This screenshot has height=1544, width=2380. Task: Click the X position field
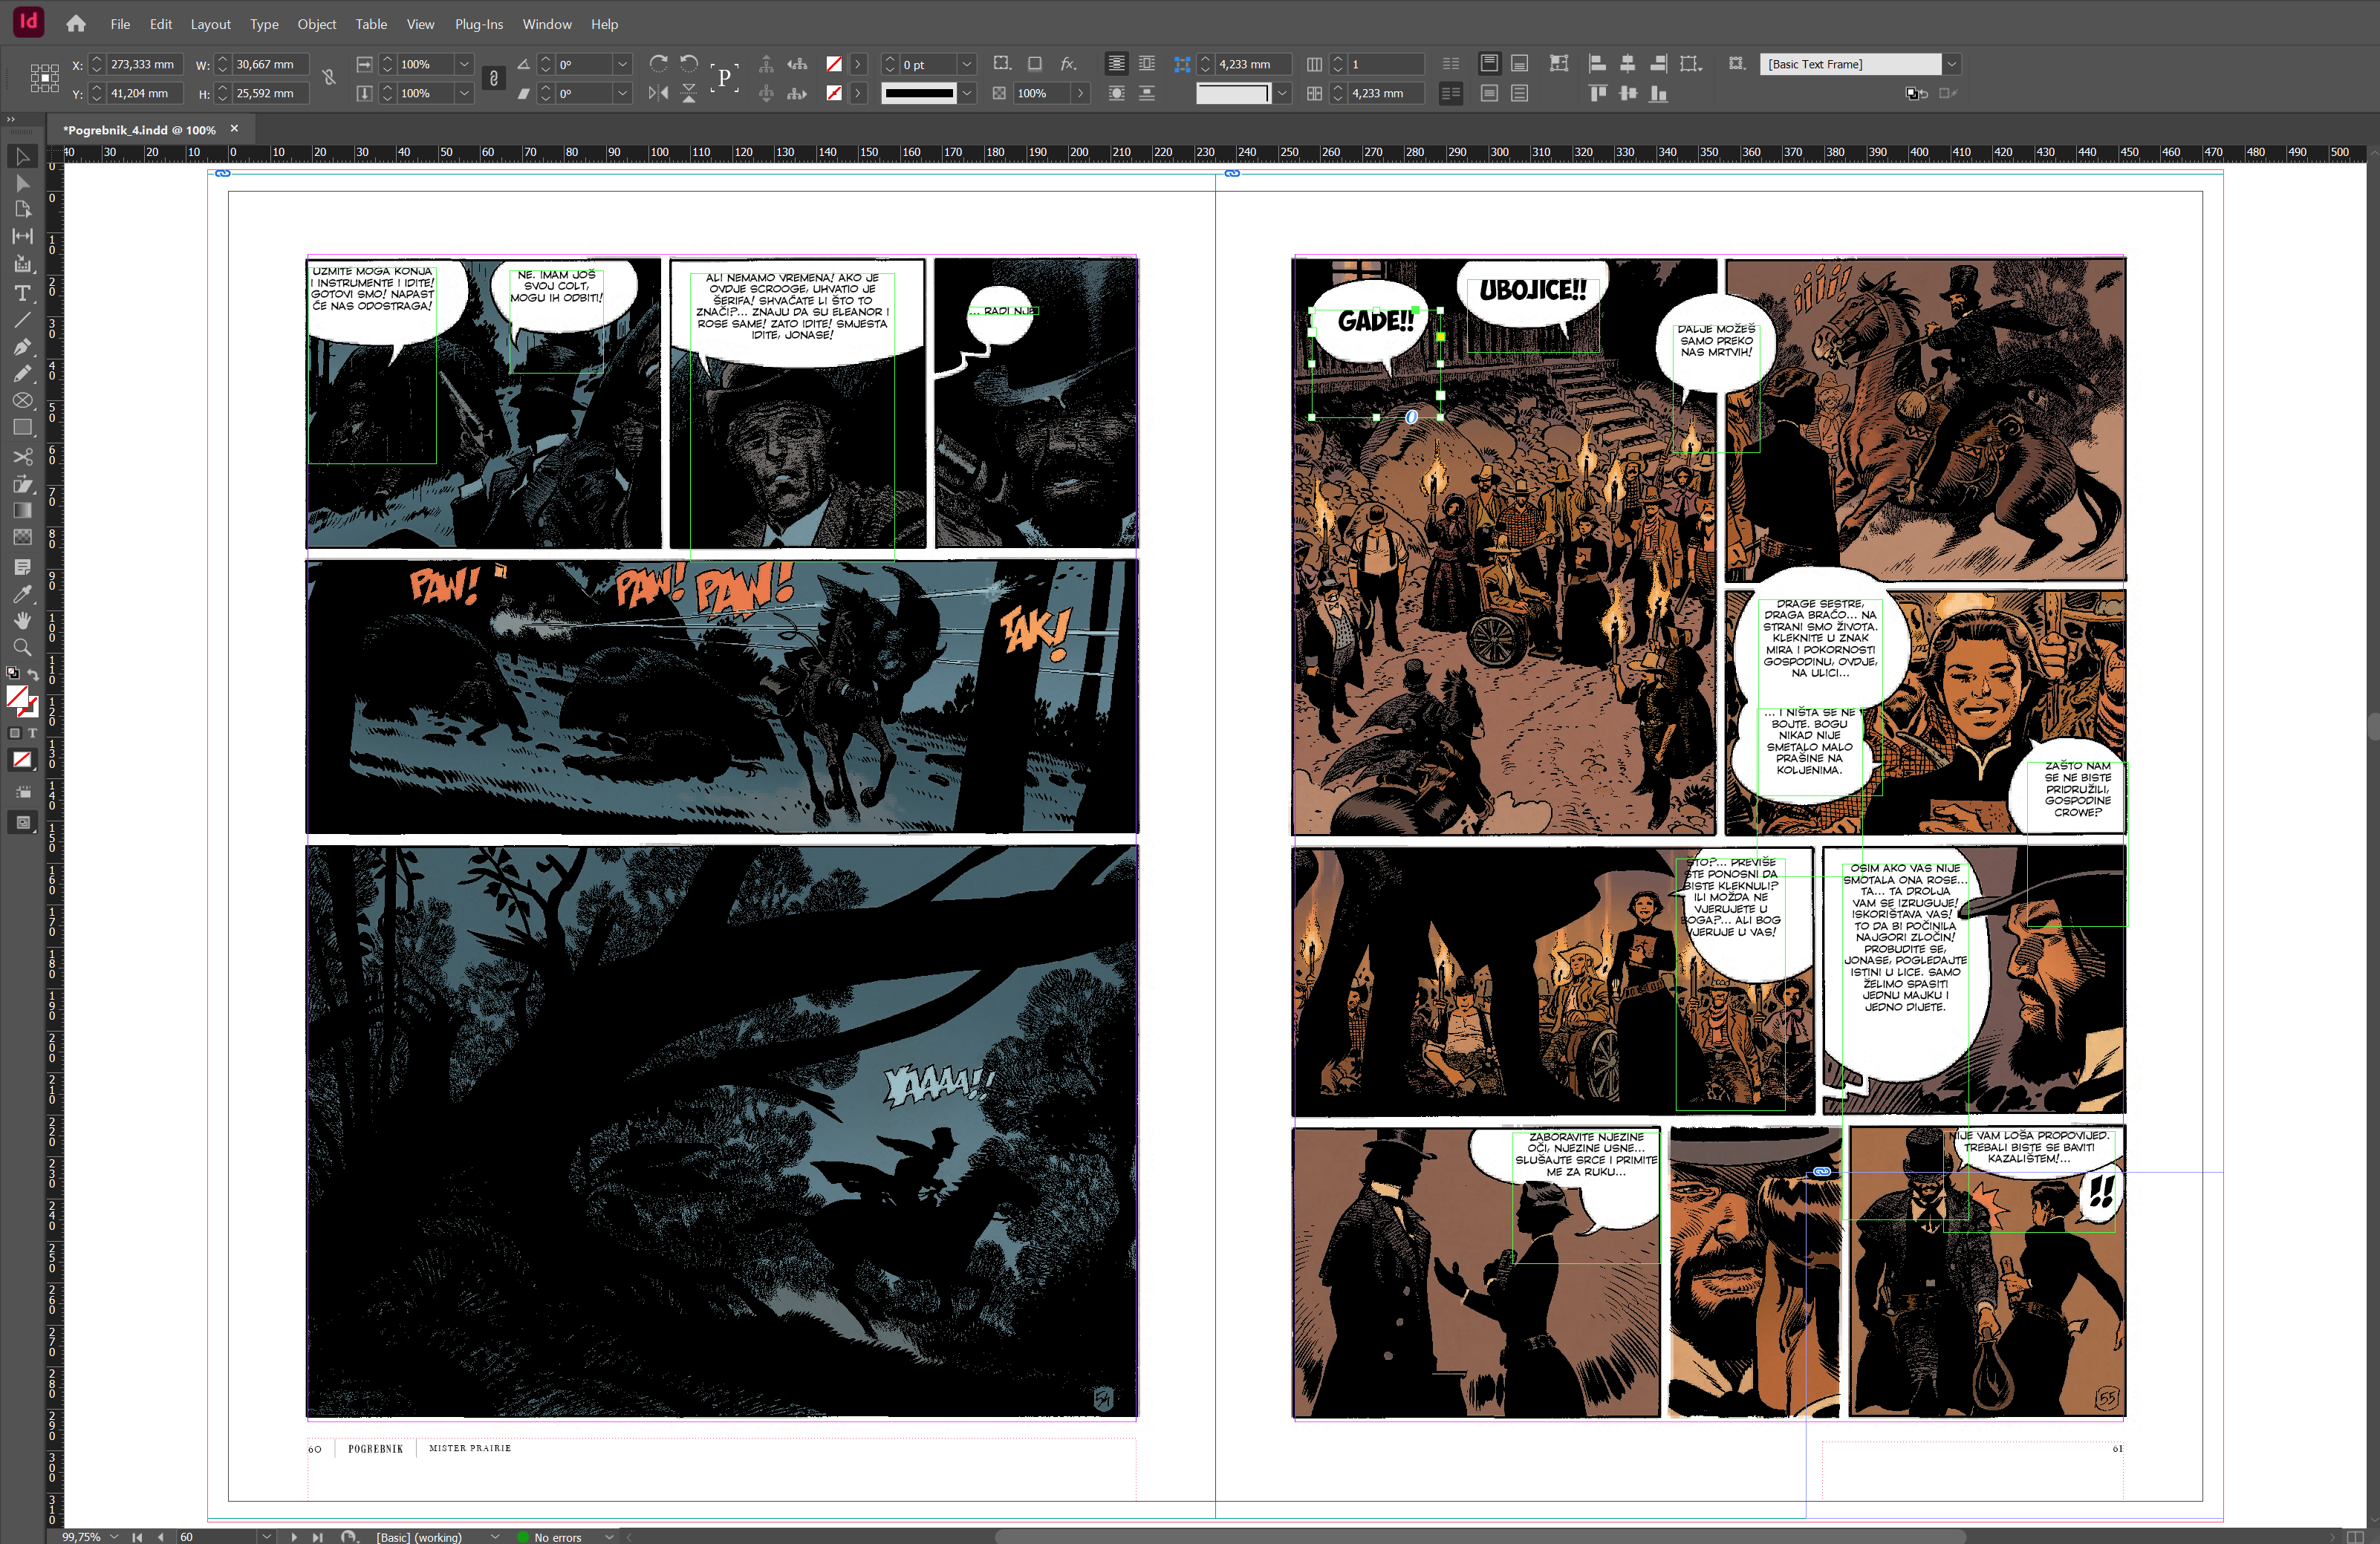point(144,64)
